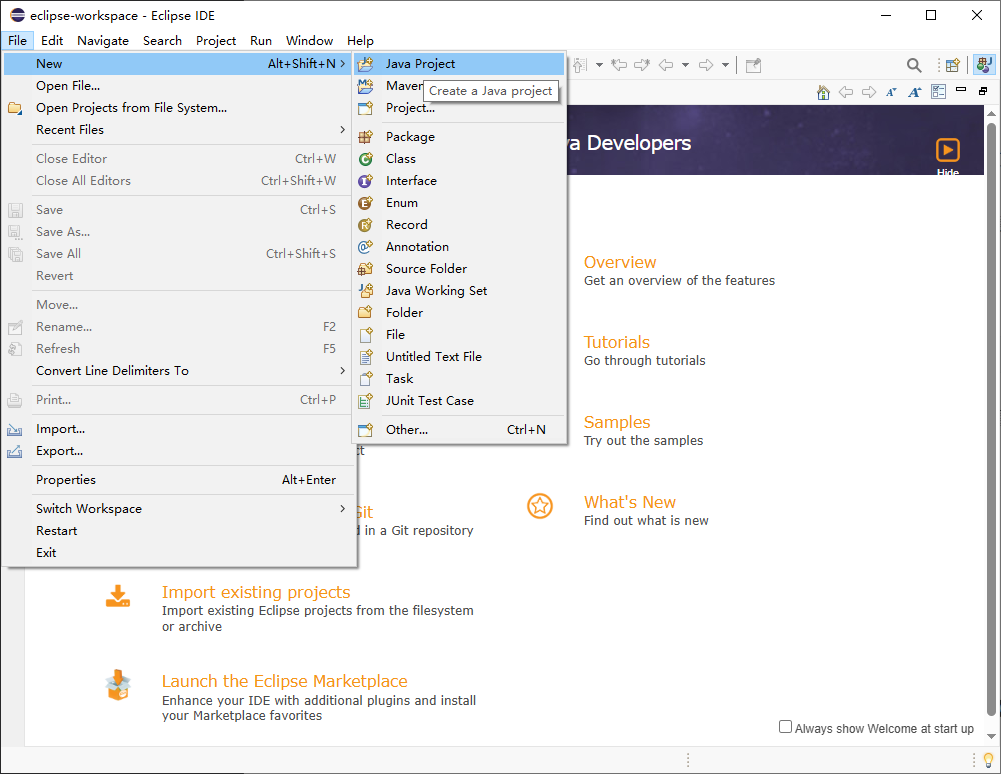
Task: Click the Annotation icon in New submenu
Action: click(365, 247)
